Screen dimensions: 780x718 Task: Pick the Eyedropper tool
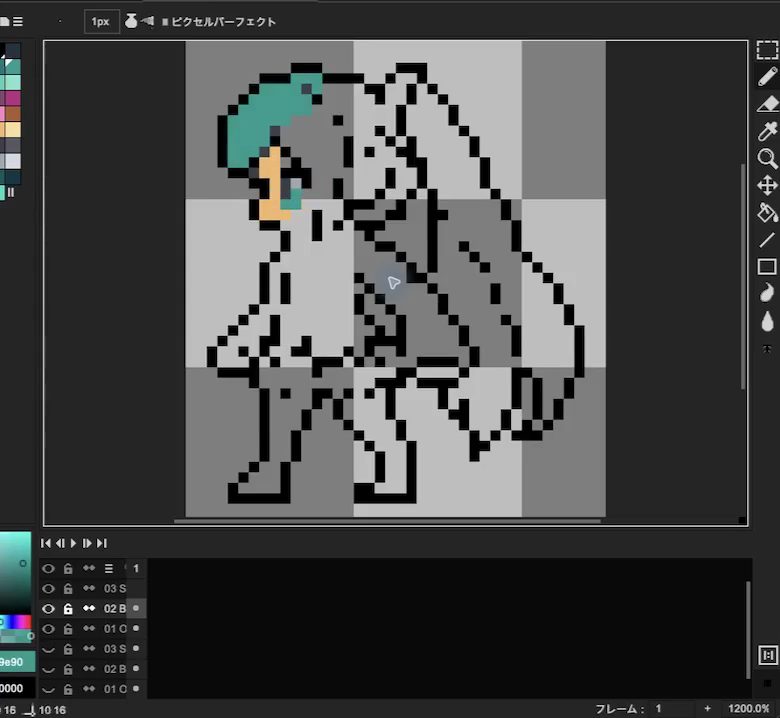coord(767,131)
